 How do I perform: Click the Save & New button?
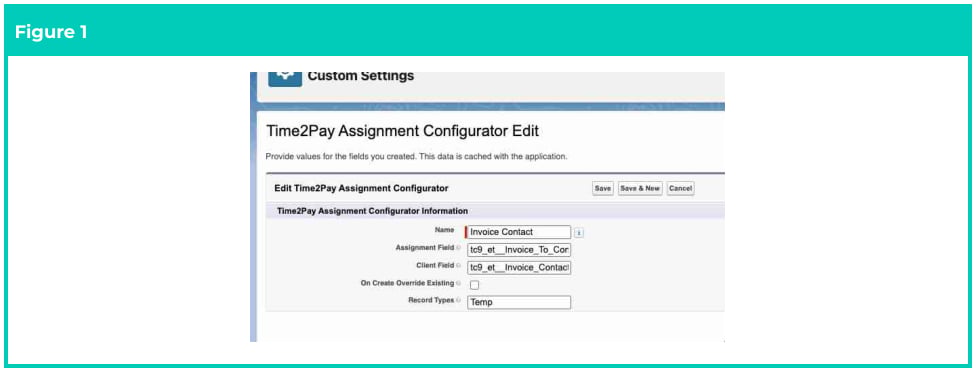[640, 188]
